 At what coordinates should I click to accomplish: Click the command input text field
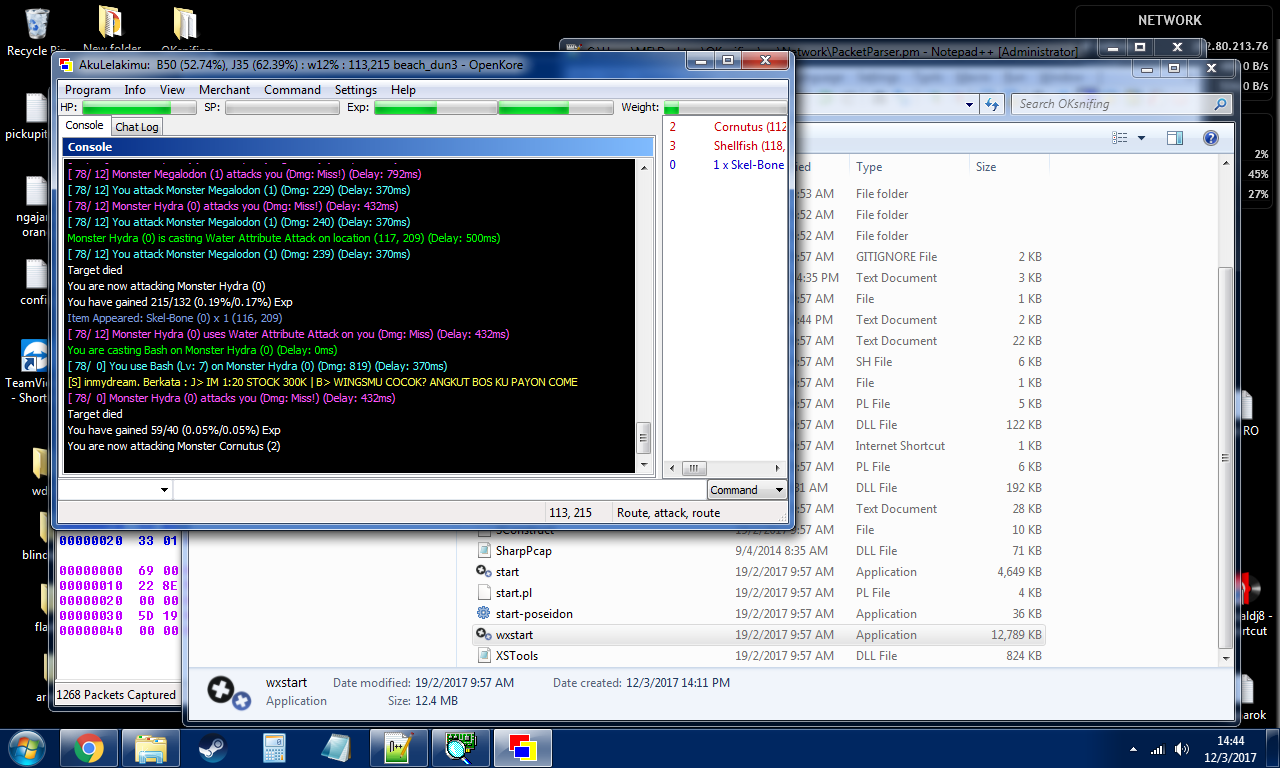click(439, 490)
